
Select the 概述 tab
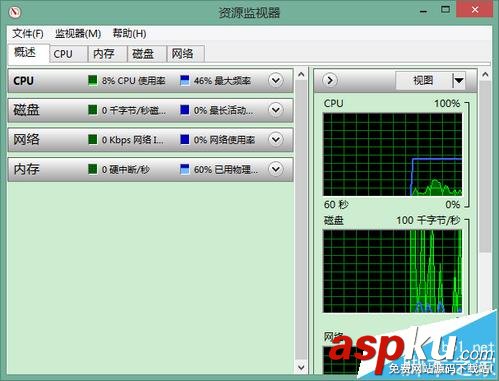(29, 52)
